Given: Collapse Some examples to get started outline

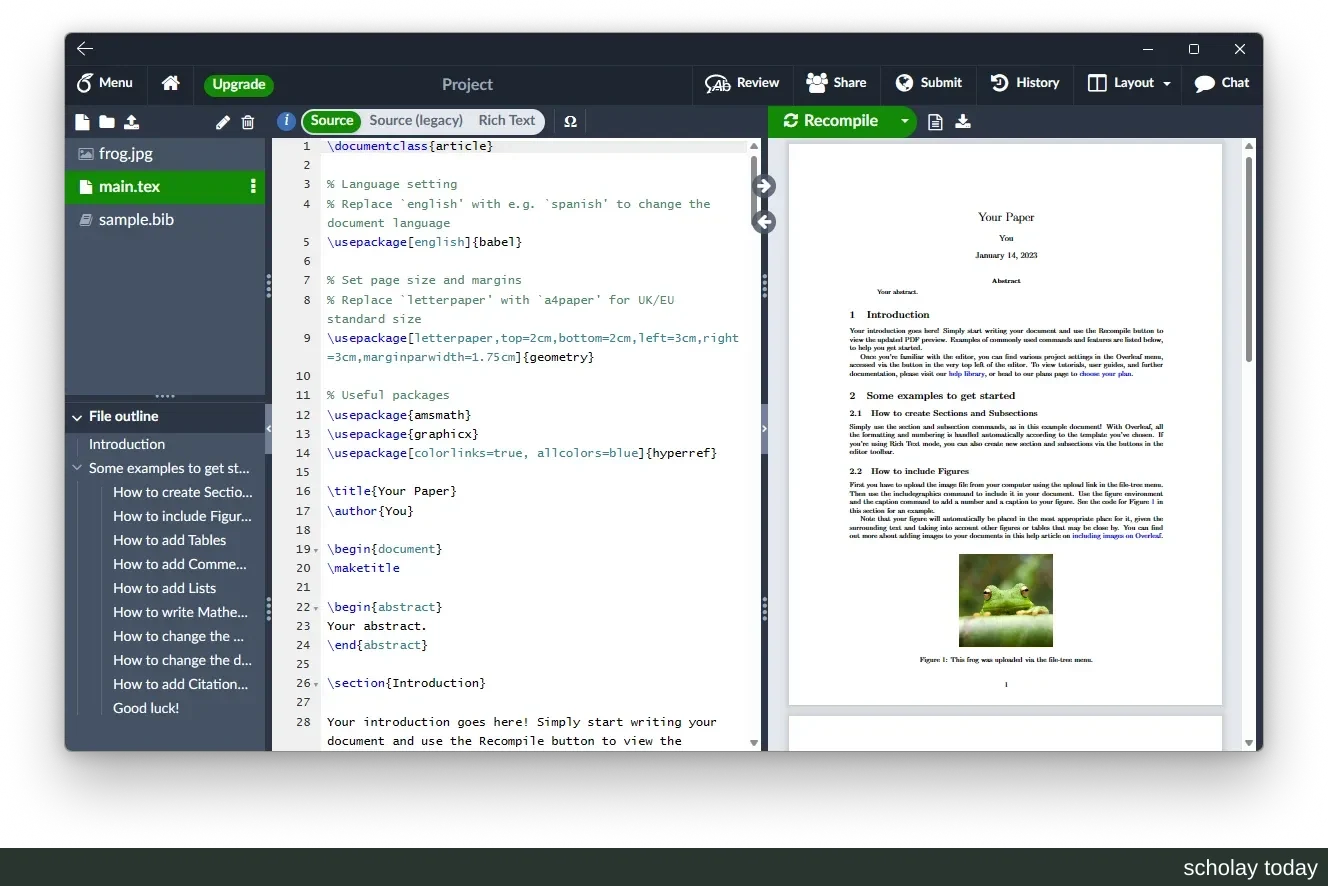Looking at the screenshot, I should pos(77,468).
